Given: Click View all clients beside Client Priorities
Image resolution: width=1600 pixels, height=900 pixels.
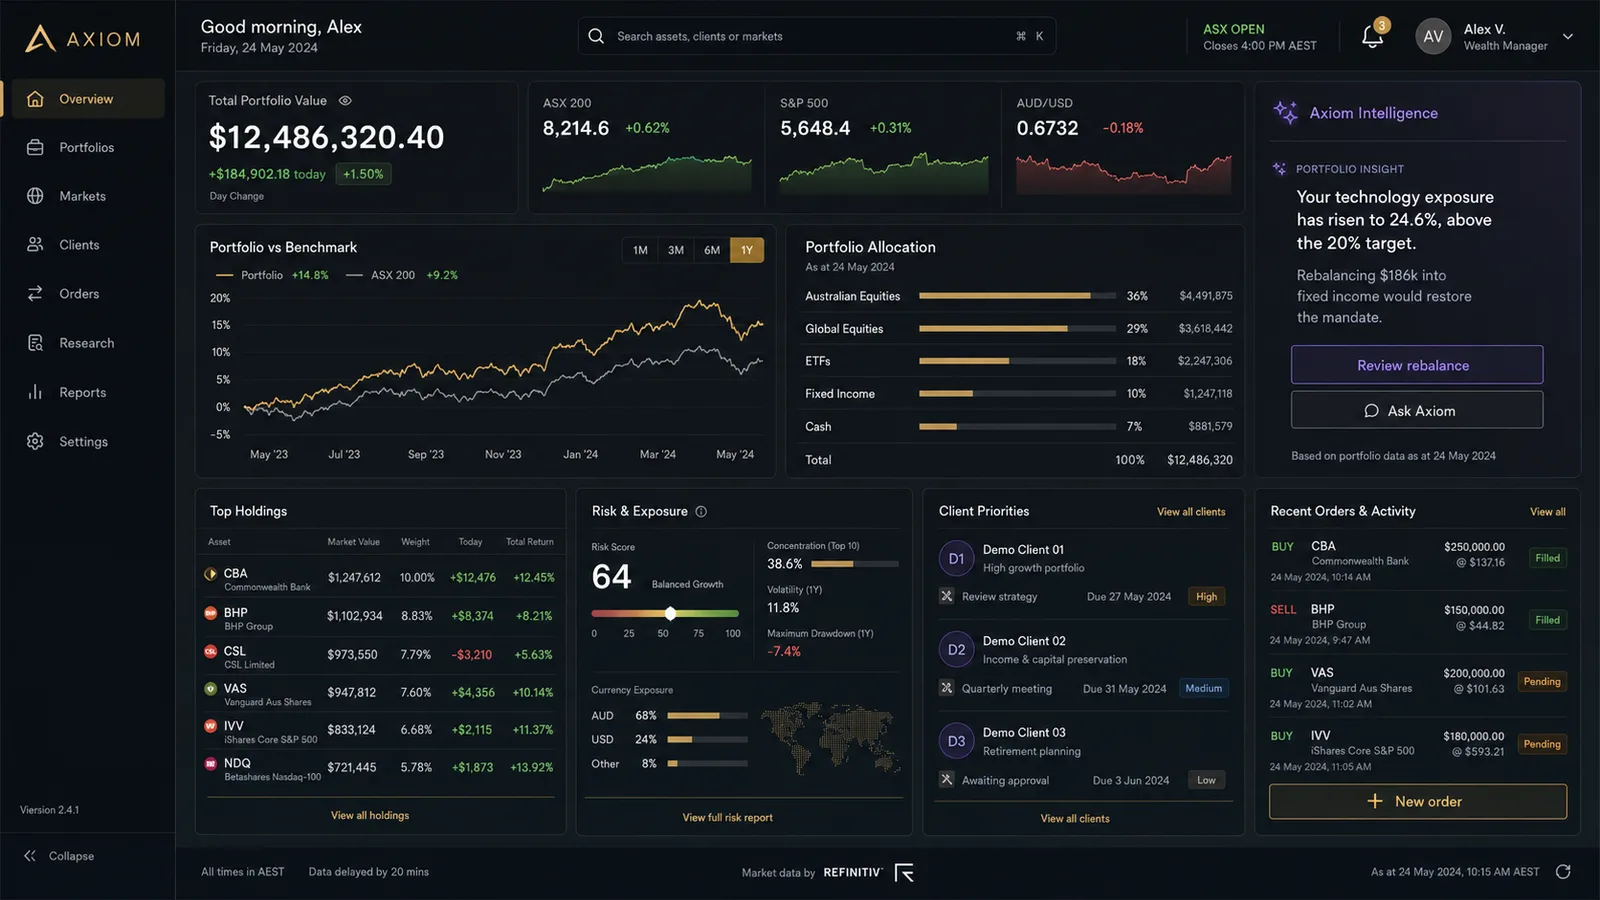Looking at the screenshot, I should pyautogui.click(x=1191, y=512).
